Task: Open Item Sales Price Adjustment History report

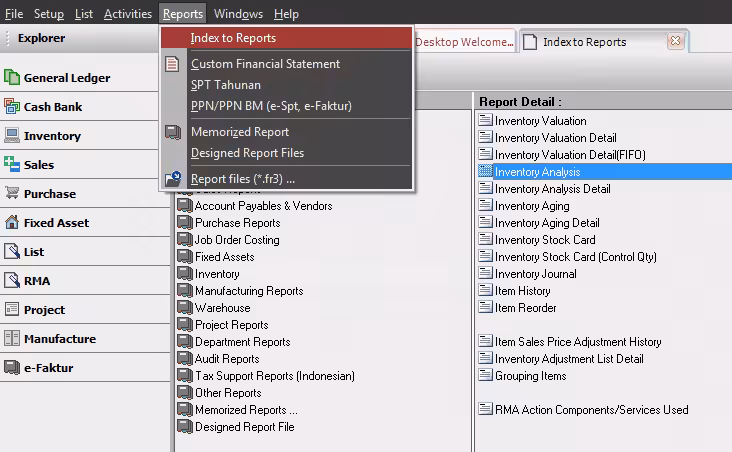Action: [578, 342]
